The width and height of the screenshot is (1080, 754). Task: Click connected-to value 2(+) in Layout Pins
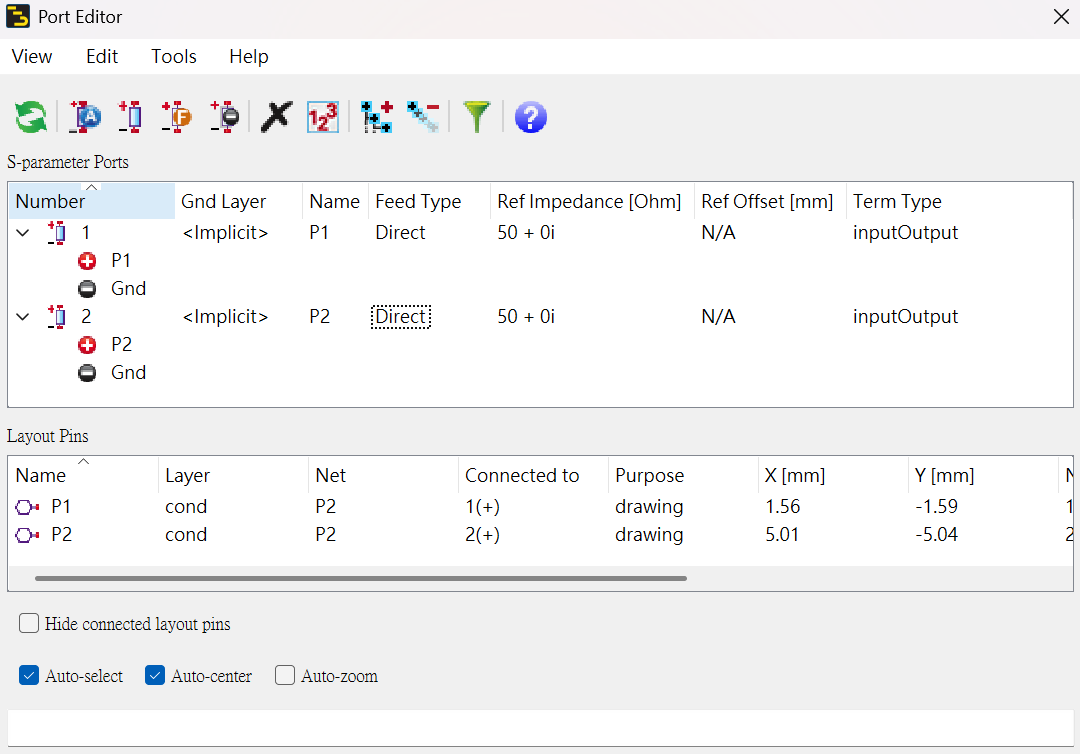point(482,535)
